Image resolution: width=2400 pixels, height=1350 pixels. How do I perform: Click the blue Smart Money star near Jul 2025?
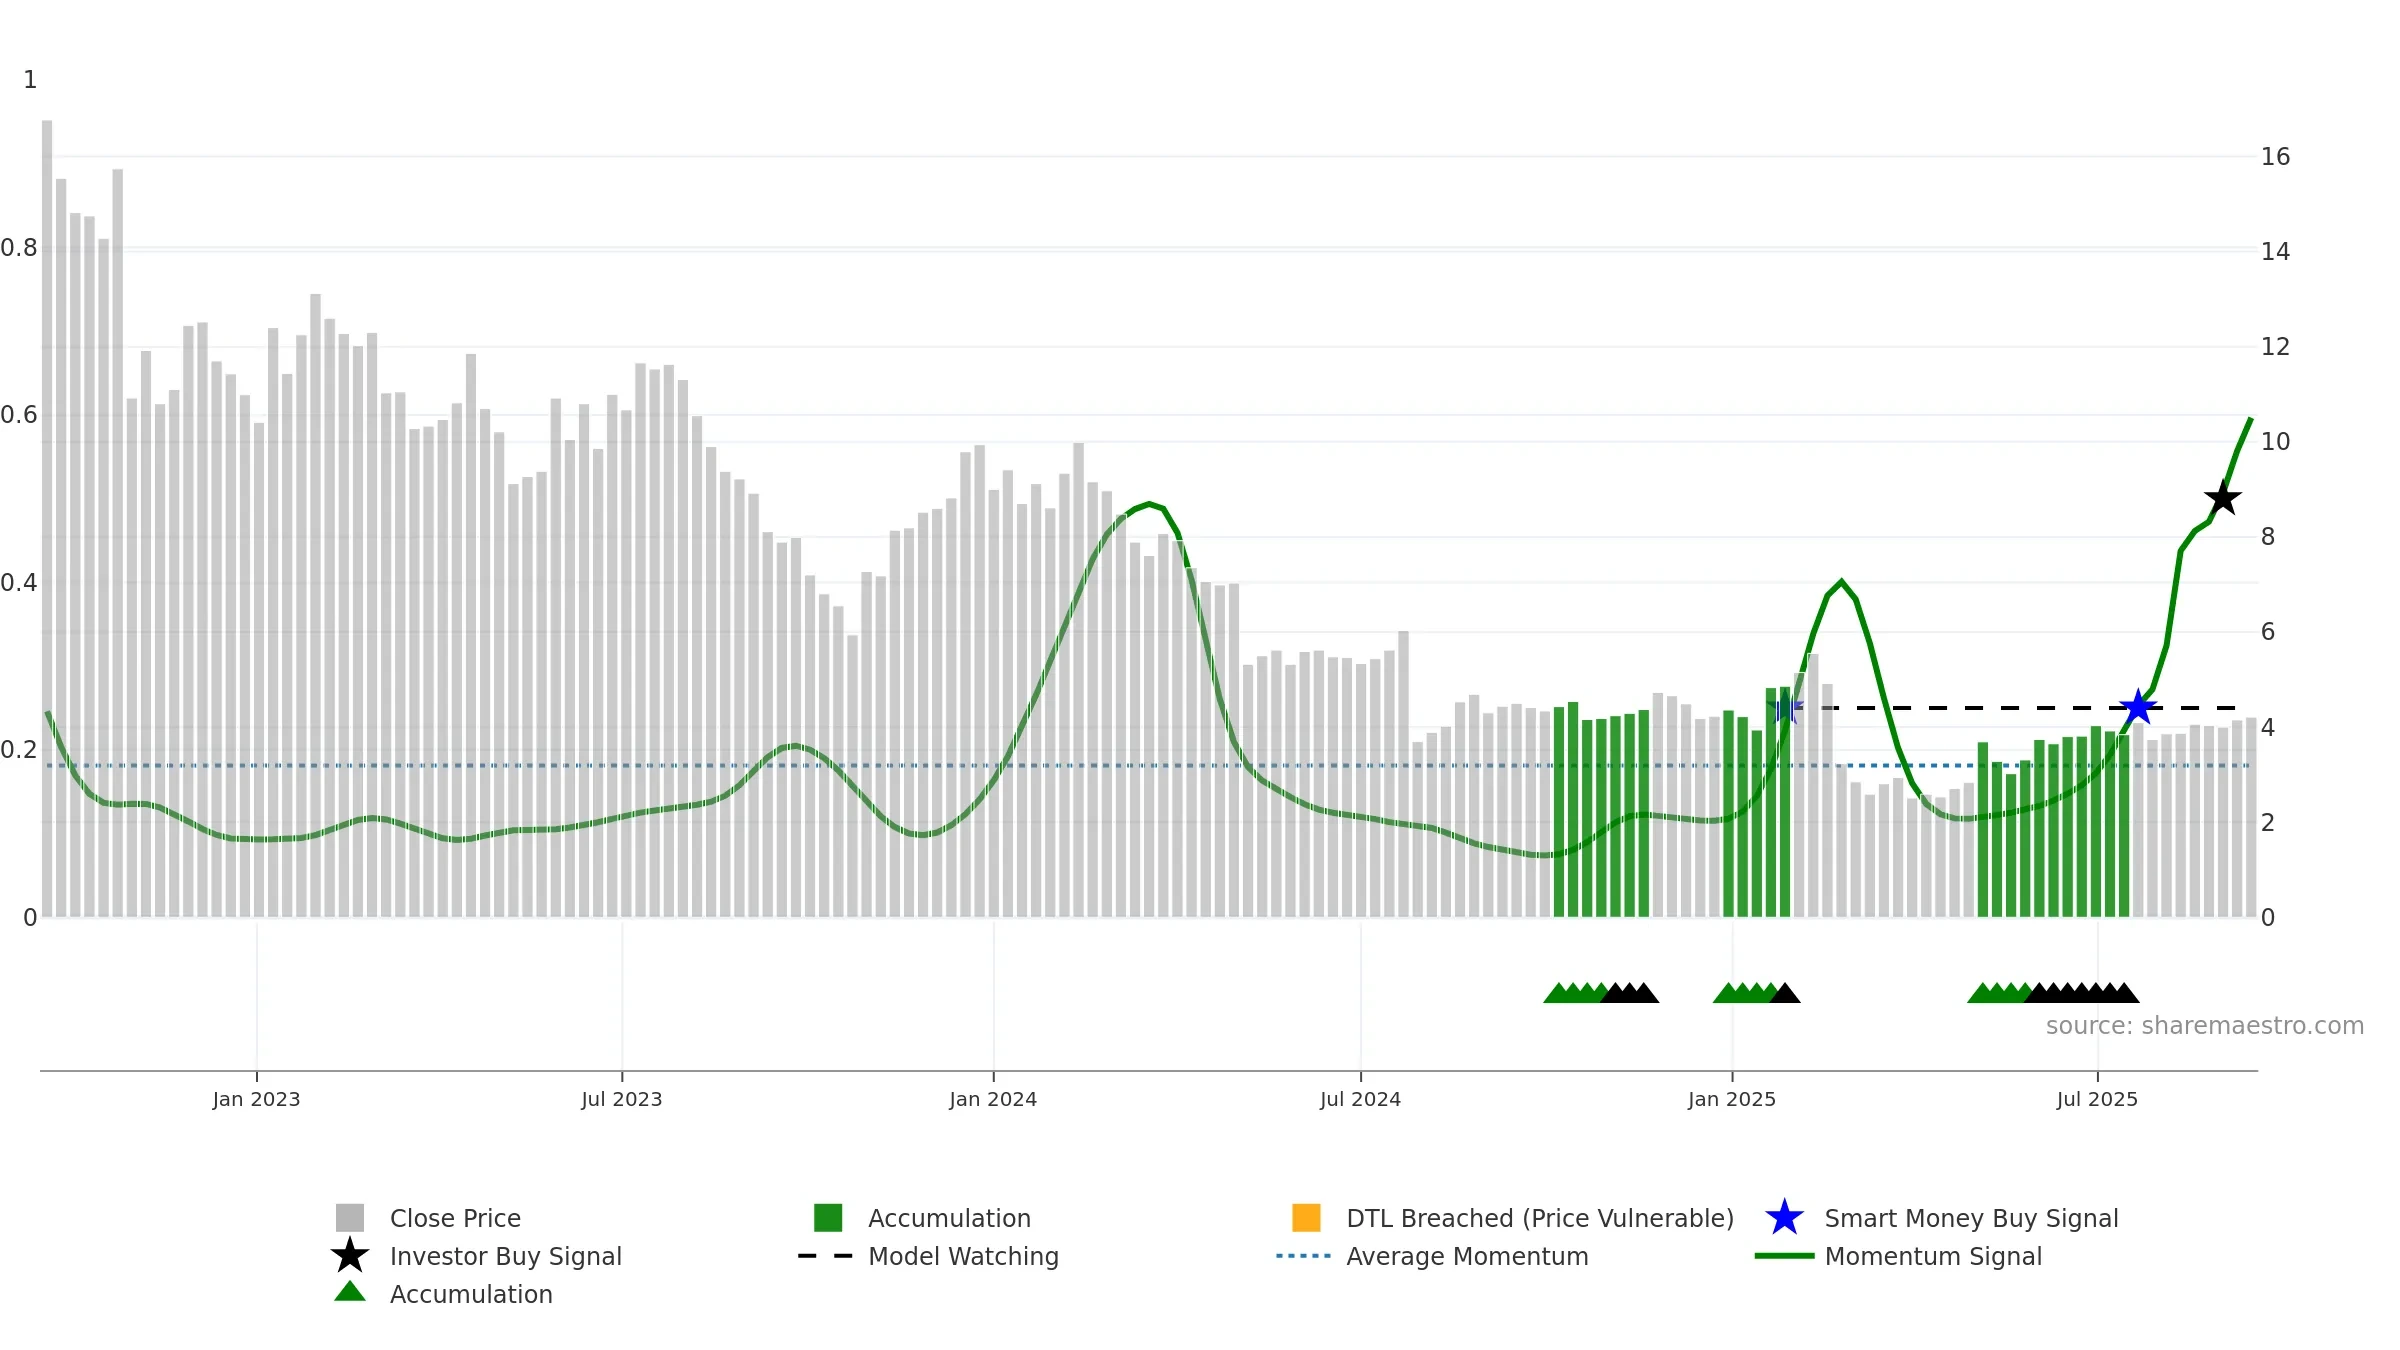2138,708
